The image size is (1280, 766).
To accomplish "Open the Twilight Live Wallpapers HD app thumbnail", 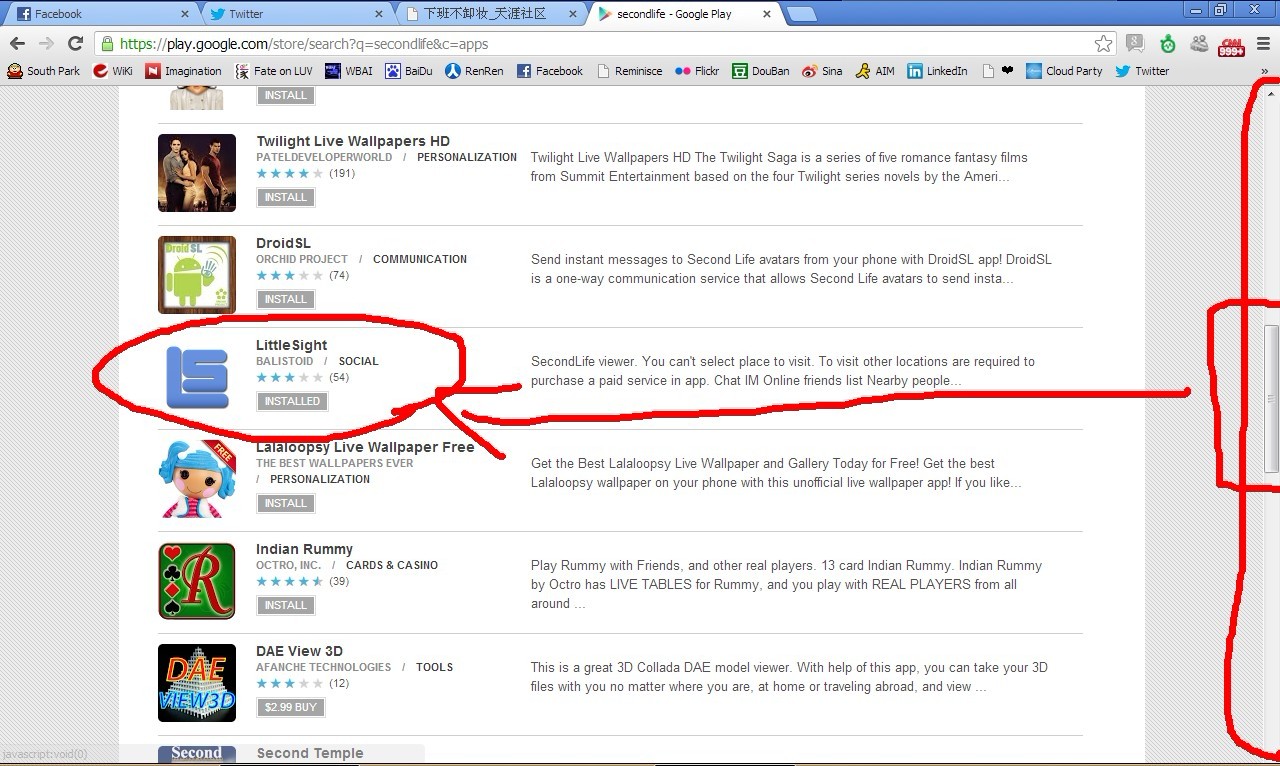I will [197, 173].
